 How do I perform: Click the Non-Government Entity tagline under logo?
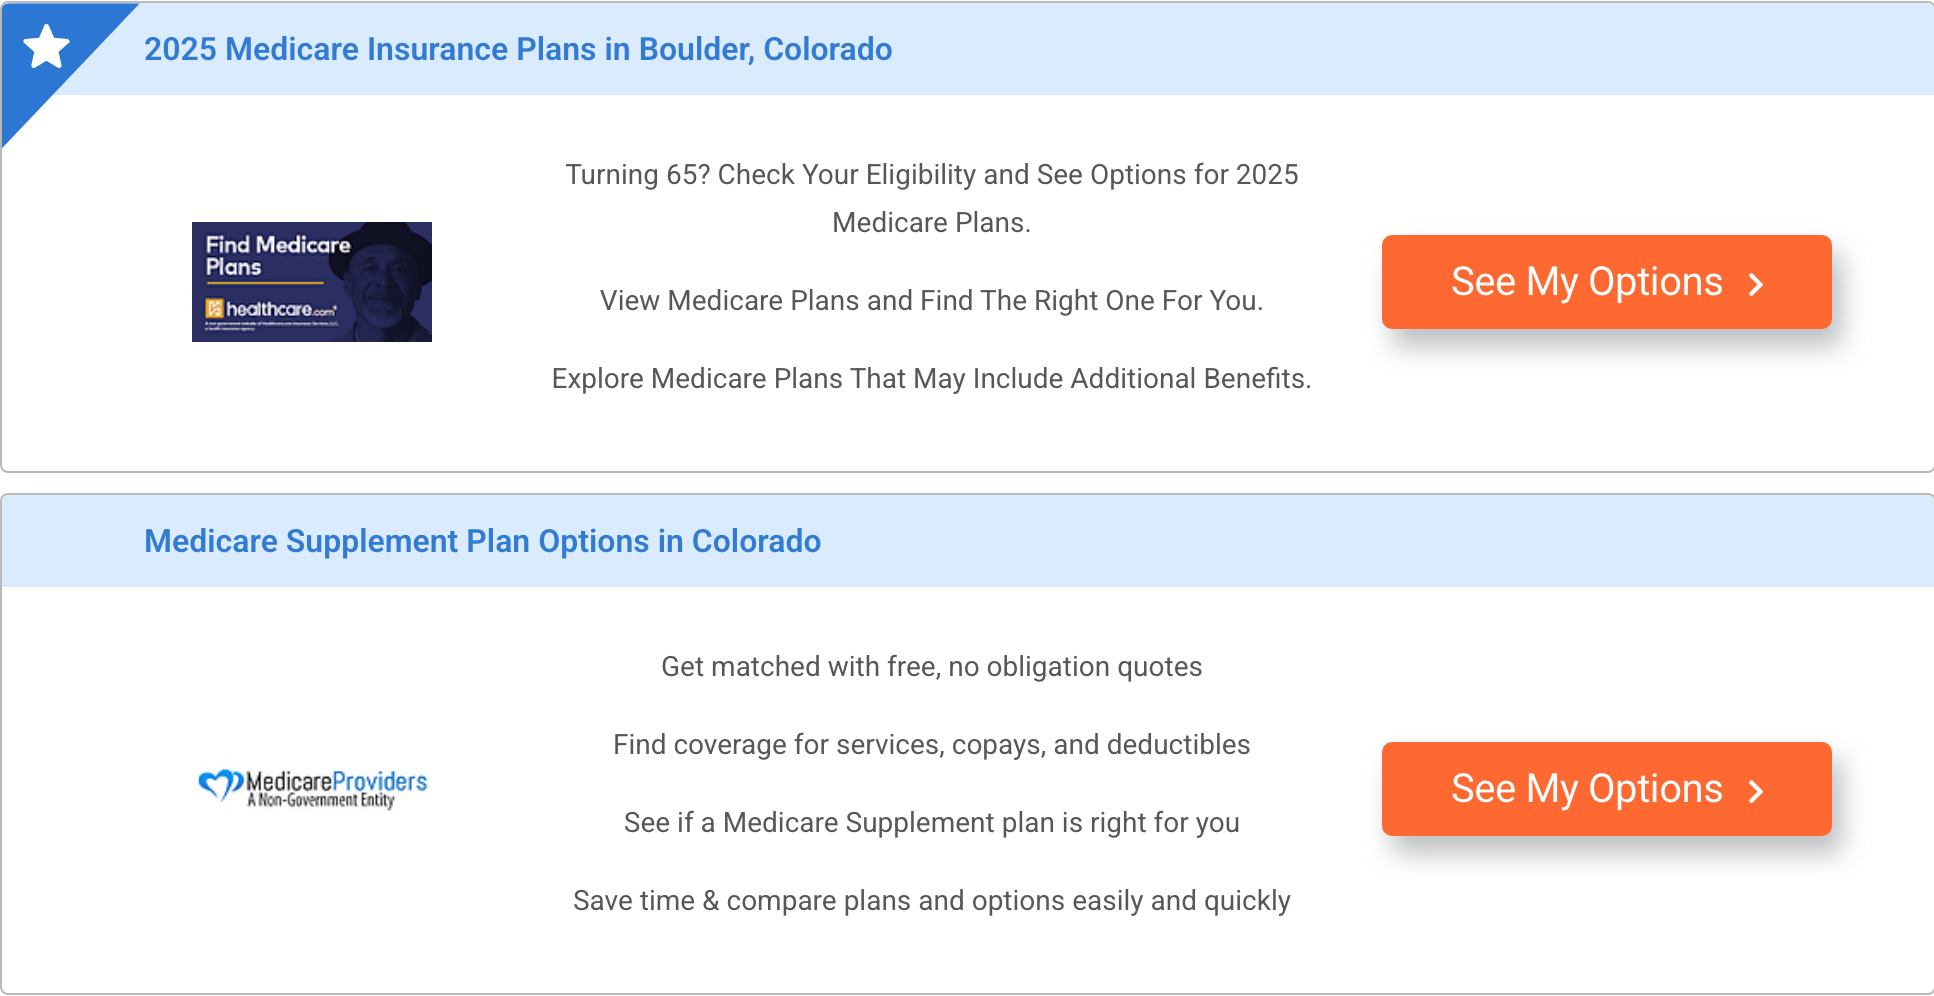click(x=321, y=800)
